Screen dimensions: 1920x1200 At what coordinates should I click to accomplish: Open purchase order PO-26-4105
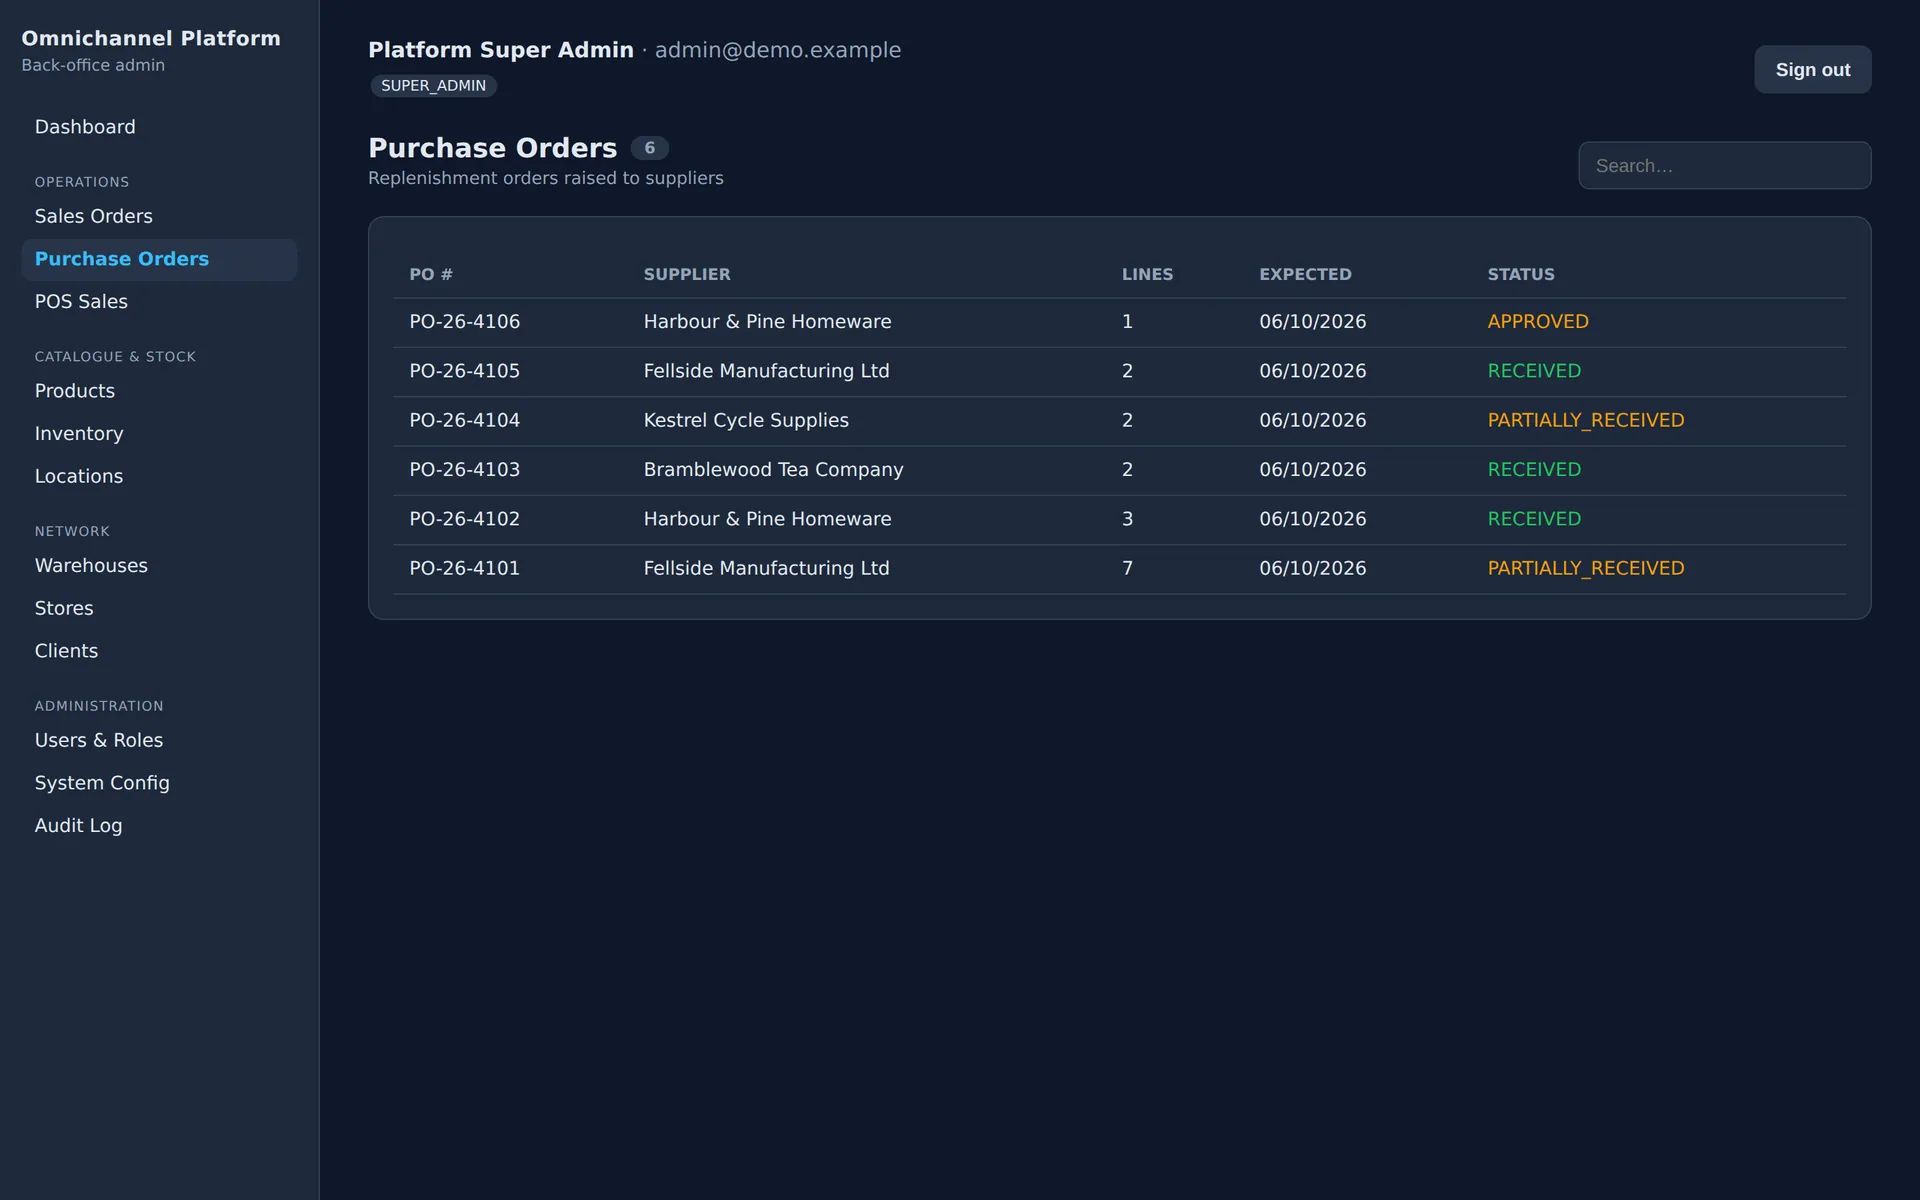(x=1119, y=371)
